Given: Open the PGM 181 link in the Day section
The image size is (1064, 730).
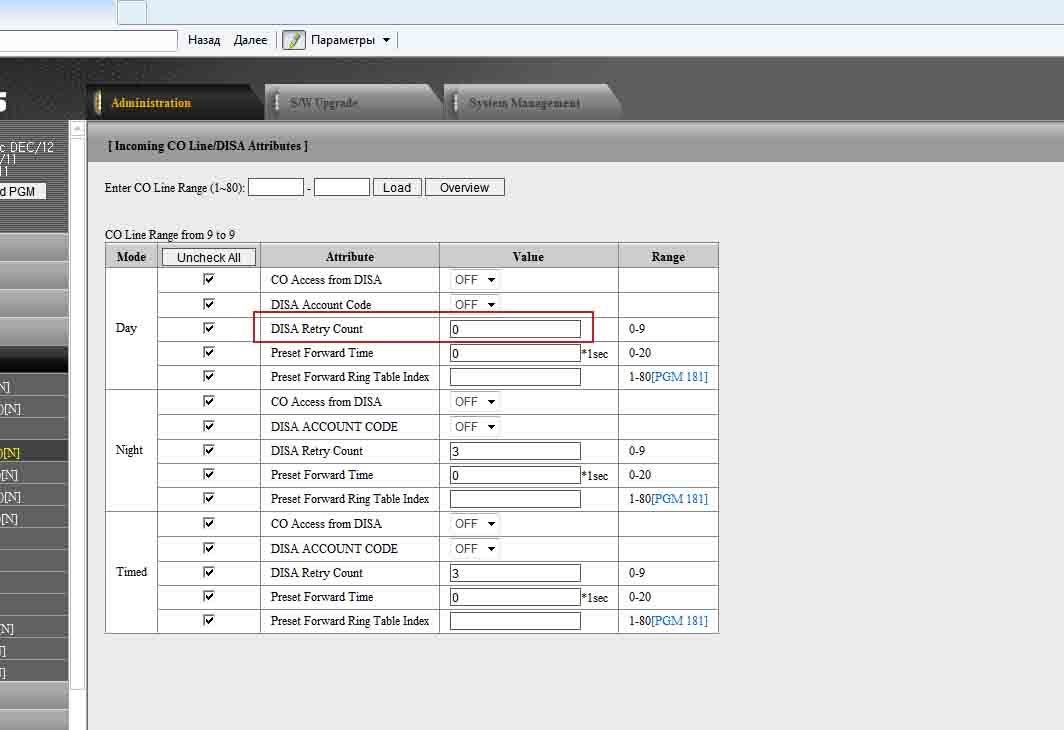Looking at the screenshot, I should [x=679, y=377].
